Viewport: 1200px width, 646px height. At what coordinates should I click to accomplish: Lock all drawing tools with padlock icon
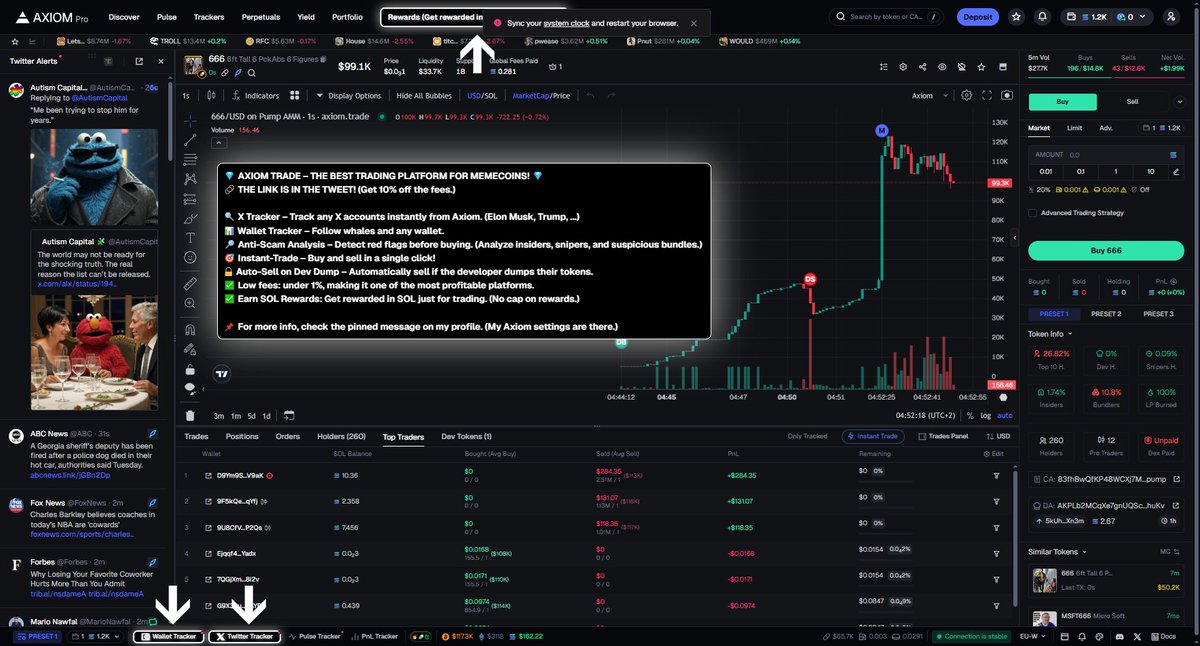pyautogui.click(x=190, y=368)
